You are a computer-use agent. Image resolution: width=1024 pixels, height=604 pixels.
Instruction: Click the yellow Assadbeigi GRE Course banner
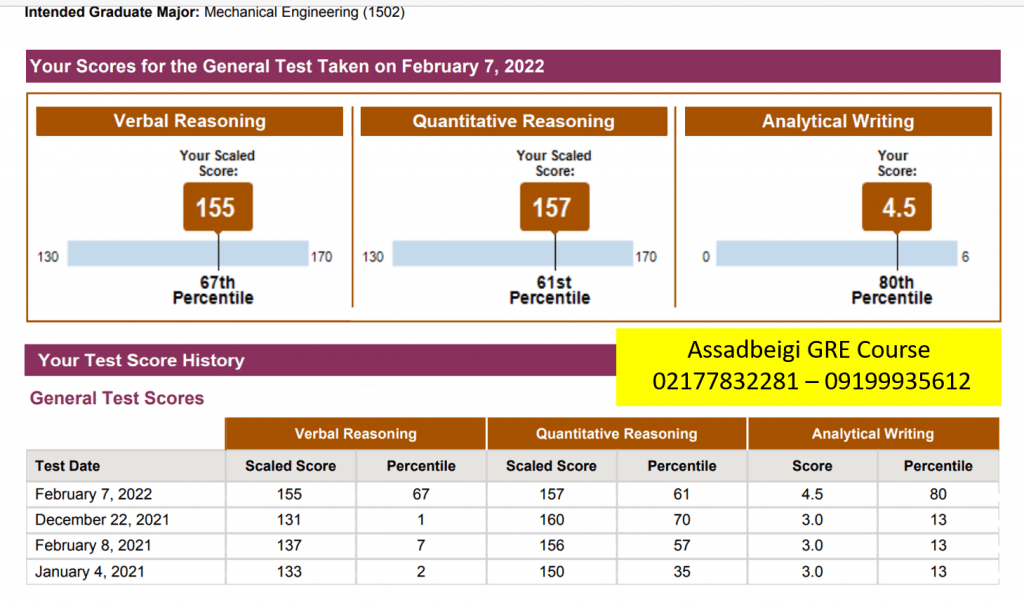808,366
